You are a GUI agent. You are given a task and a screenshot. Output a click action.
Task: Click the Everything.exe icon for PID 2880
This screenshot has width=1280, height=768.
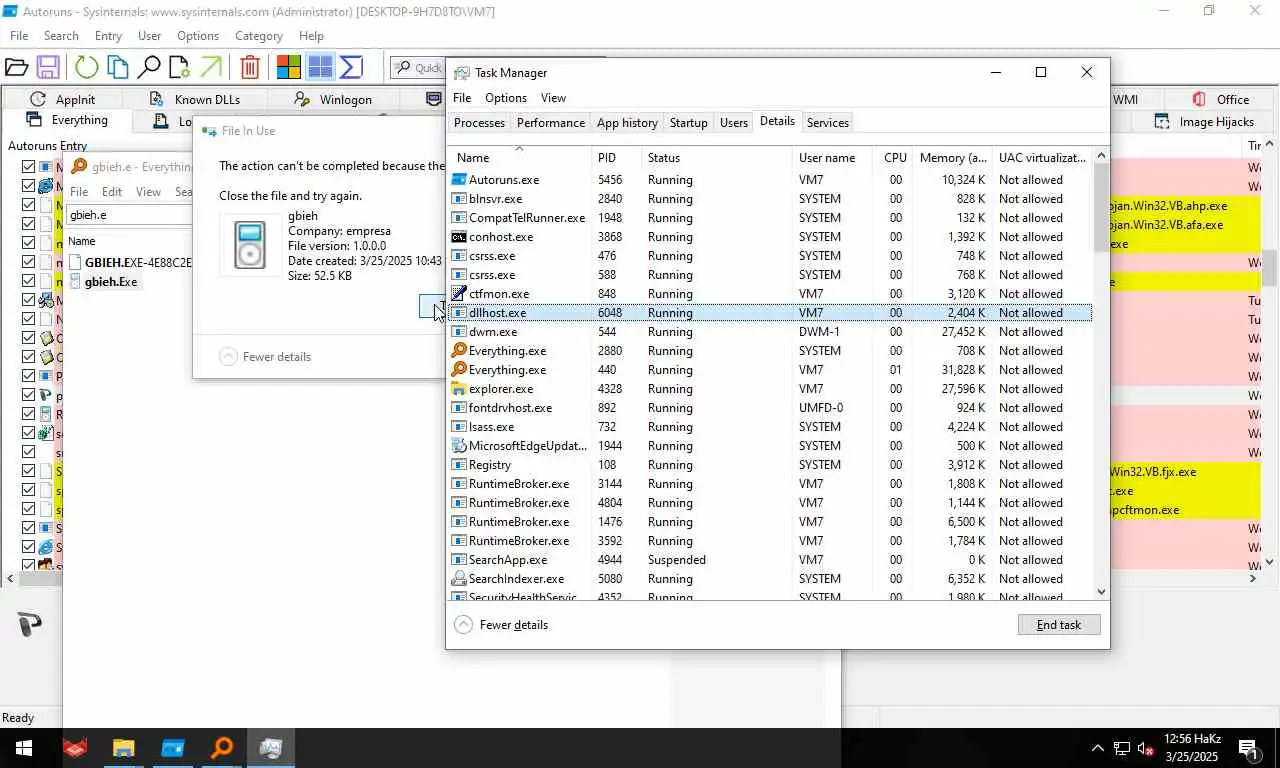click(x=459, y=351)
